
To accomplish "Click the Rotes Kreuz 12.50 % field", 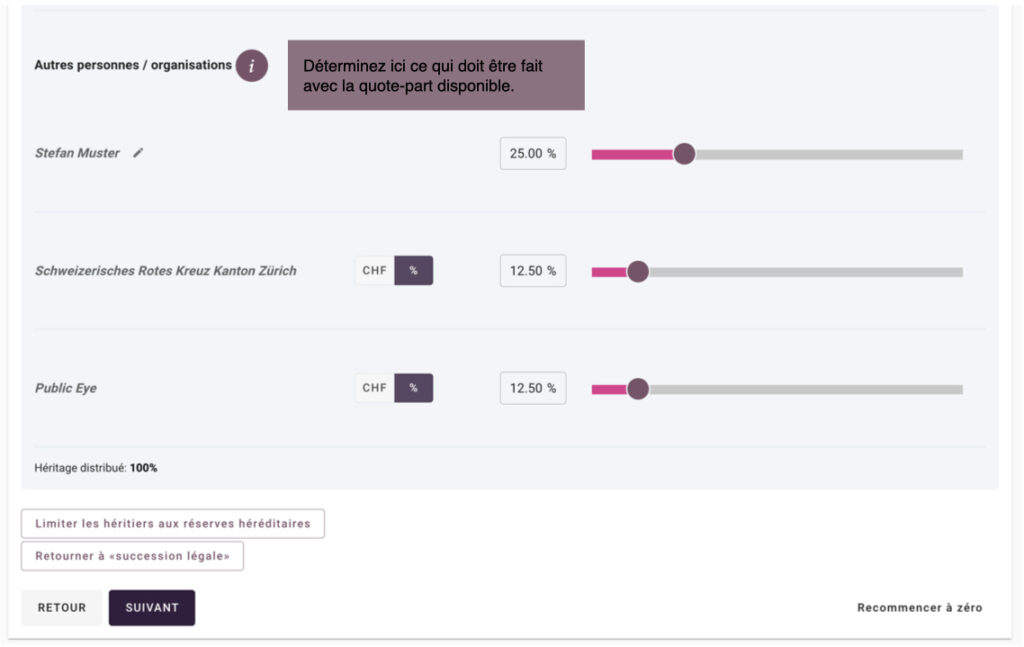I will [x=532, y=271].
